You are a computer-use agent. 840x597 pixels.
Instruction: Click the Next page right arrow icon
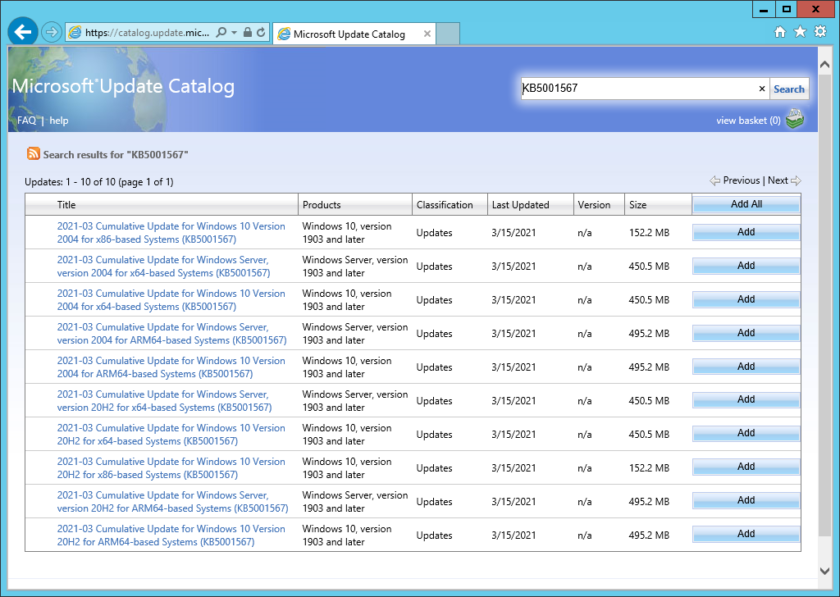(x=796, y=181)
